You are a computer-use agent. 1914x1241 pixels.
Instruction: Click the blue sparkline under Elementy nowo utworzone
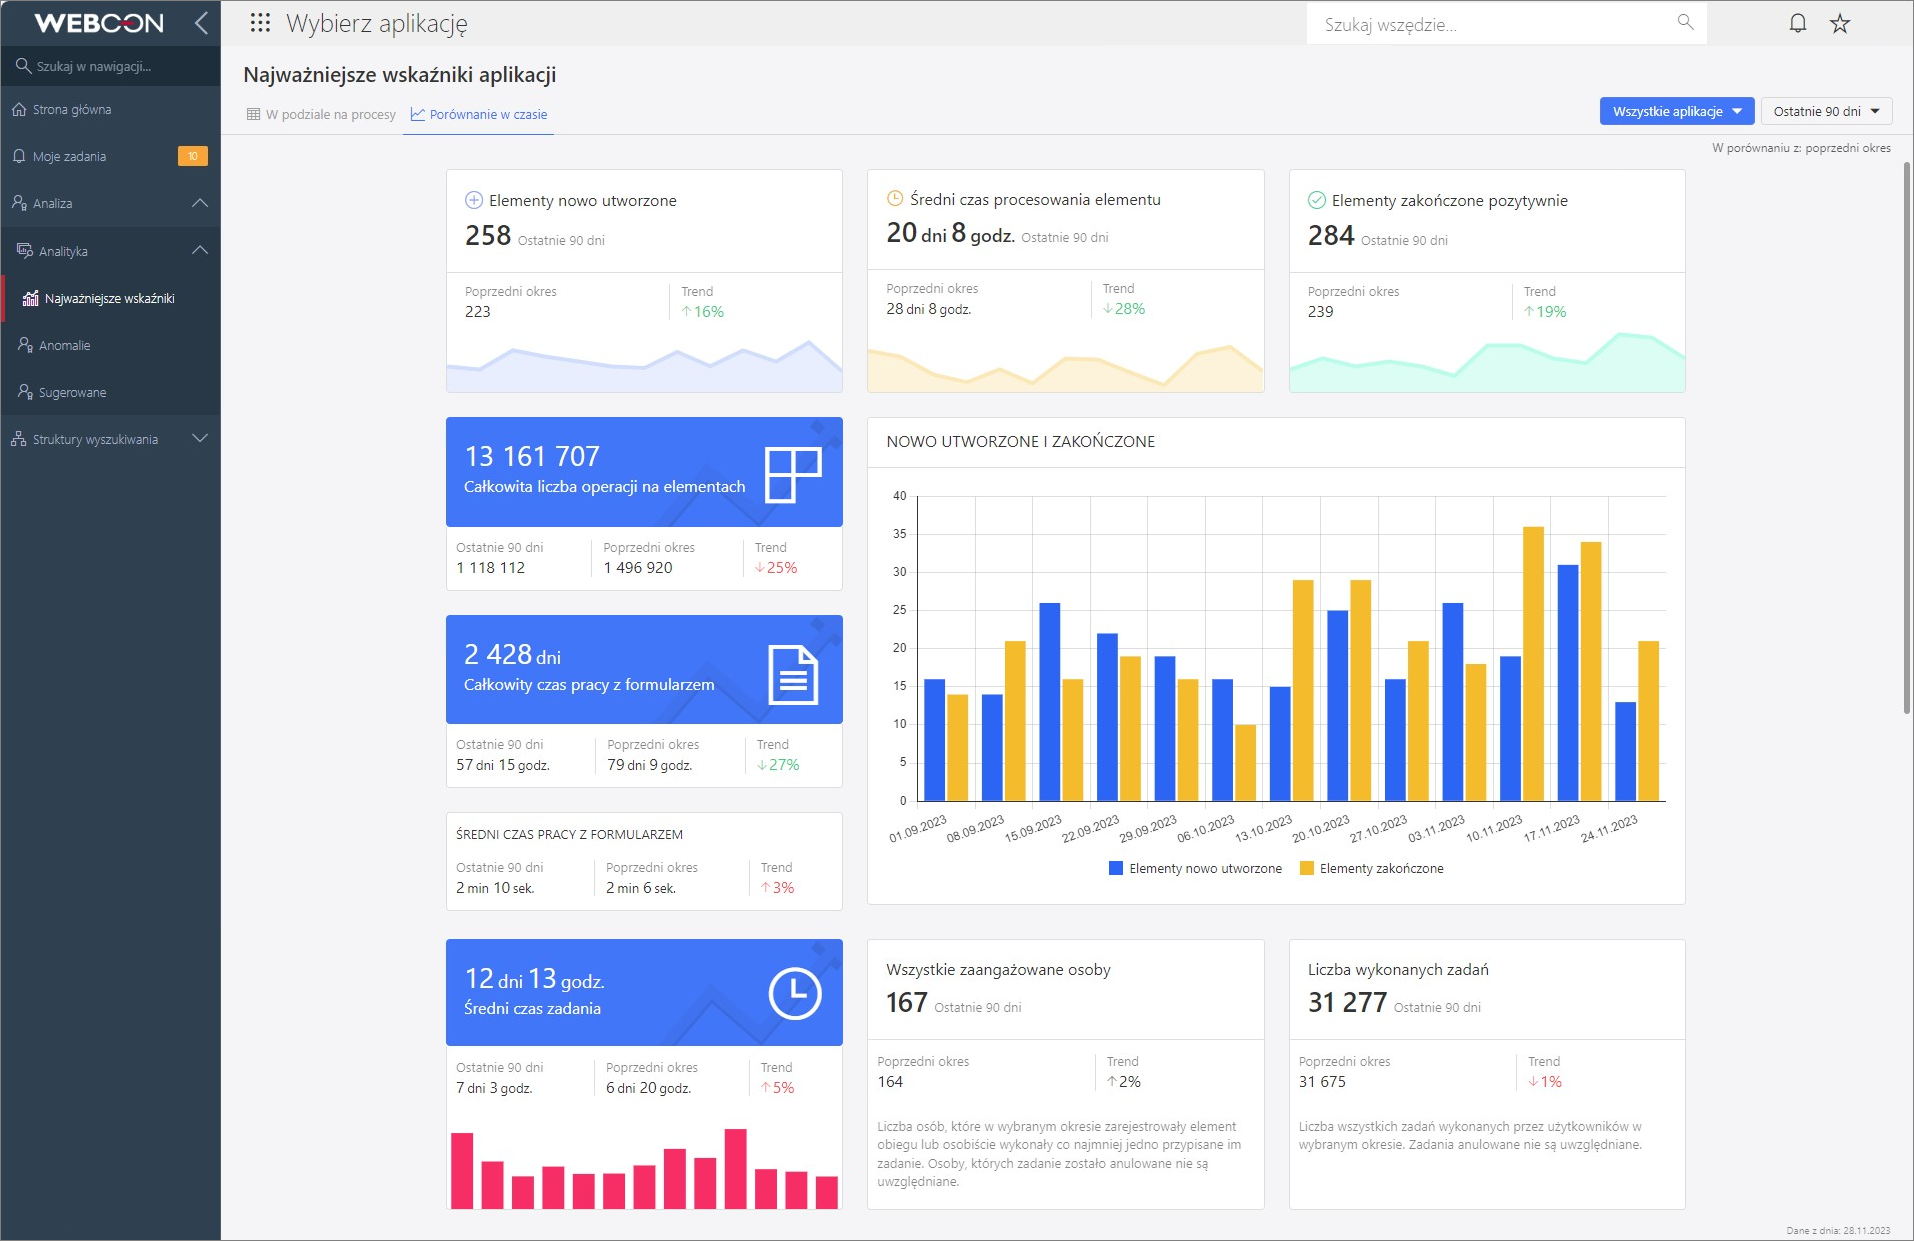tap(644, 367)
